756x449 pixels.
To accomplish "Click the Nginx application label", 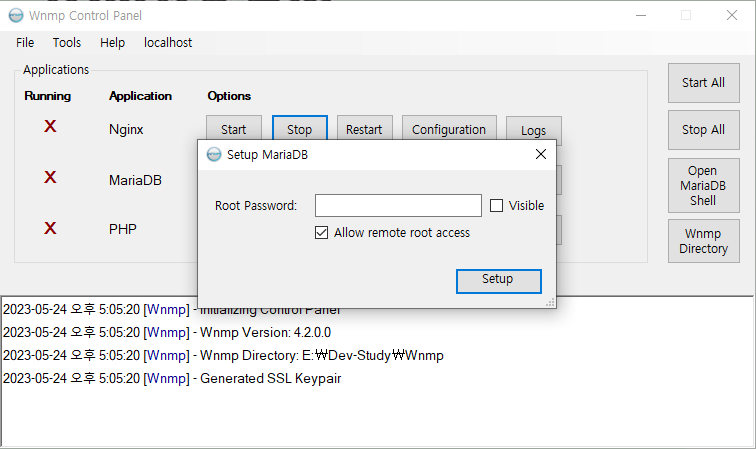I will pyautogui.click(x=126, y=129).
